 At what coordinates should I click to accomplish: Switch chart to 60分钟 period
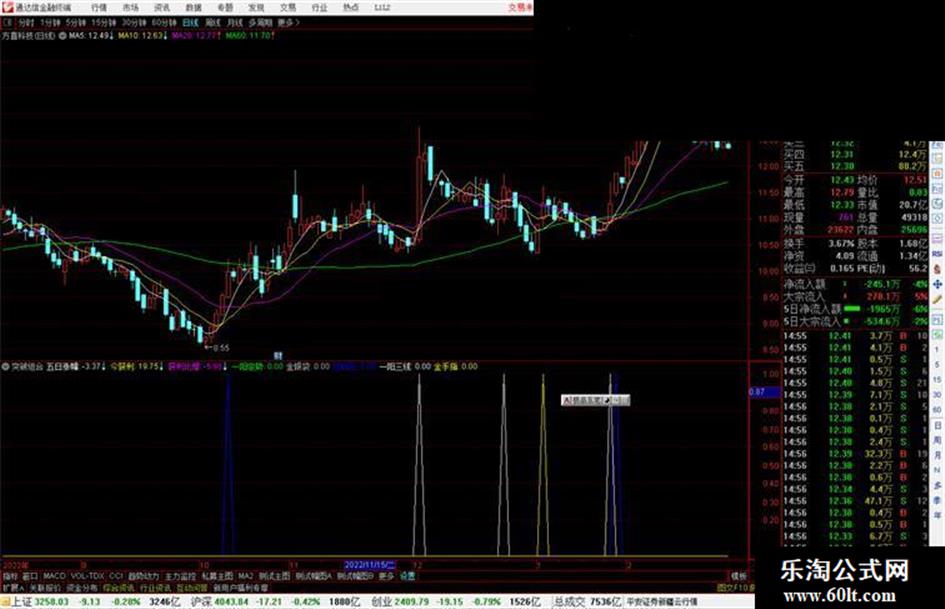(164, 23)
